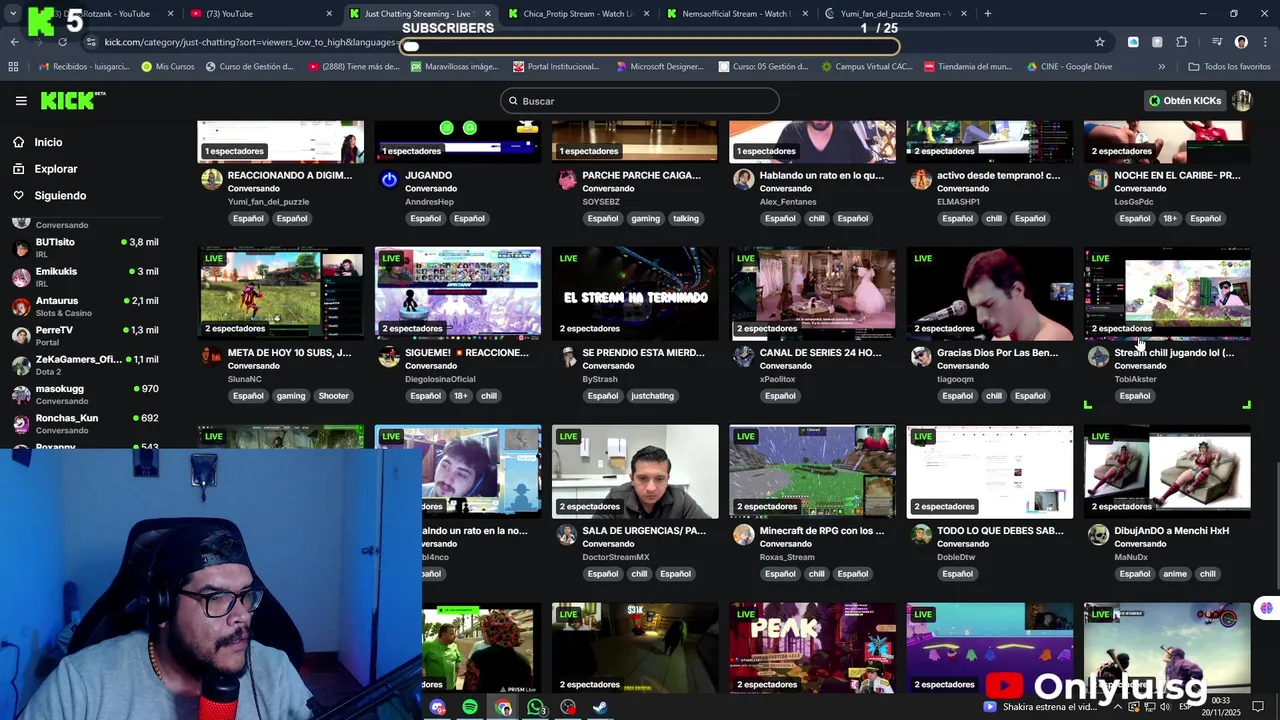1280x720 pixels.
Task: Open the Todos los favoritos folder
Action: 1229,67
